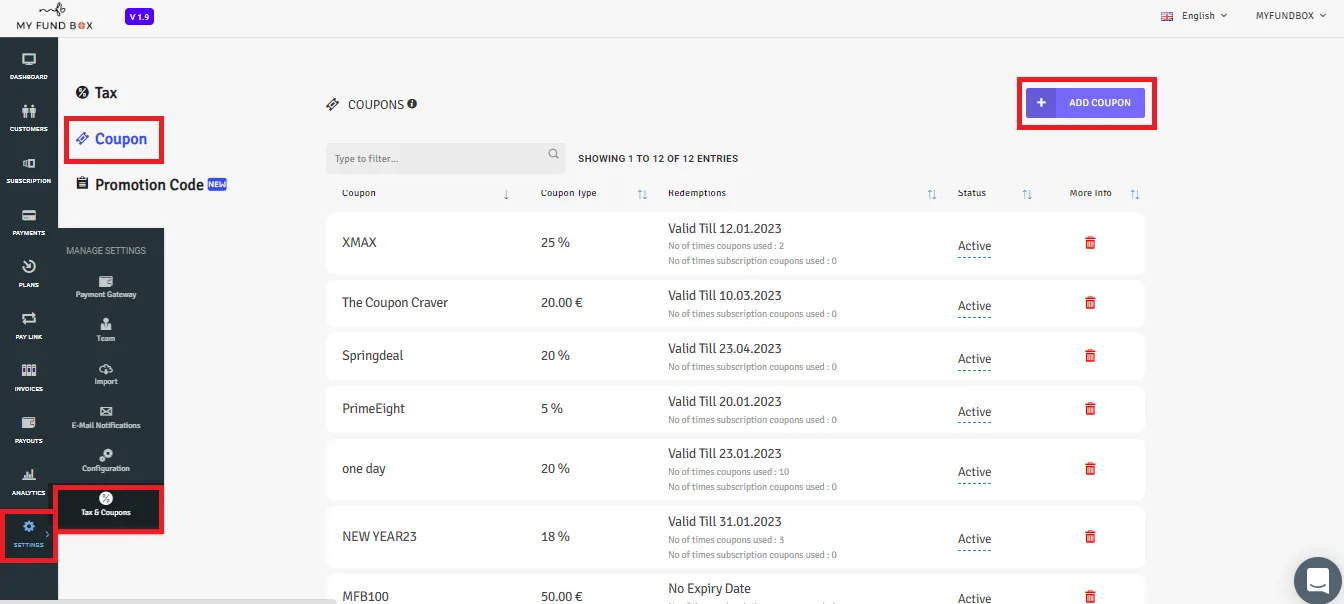Open the Dashboard sidebar icon
The width and height of the screenshot is (1344, 604).
[29, 66]
